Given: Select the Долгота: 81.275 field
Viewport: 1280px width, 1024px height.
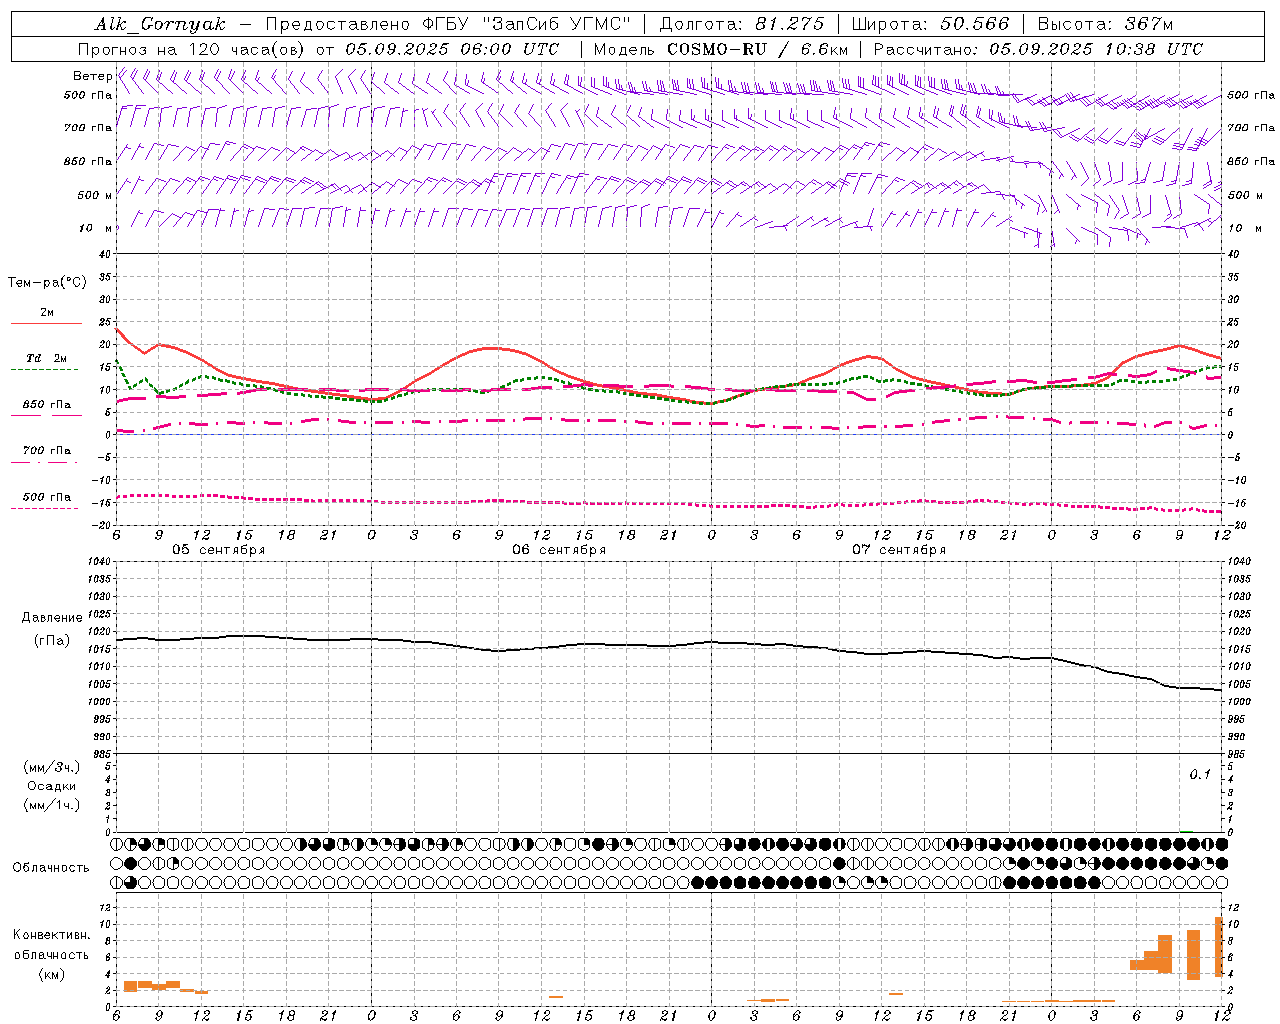Looking at the screenshot, I should coord(743,24).
